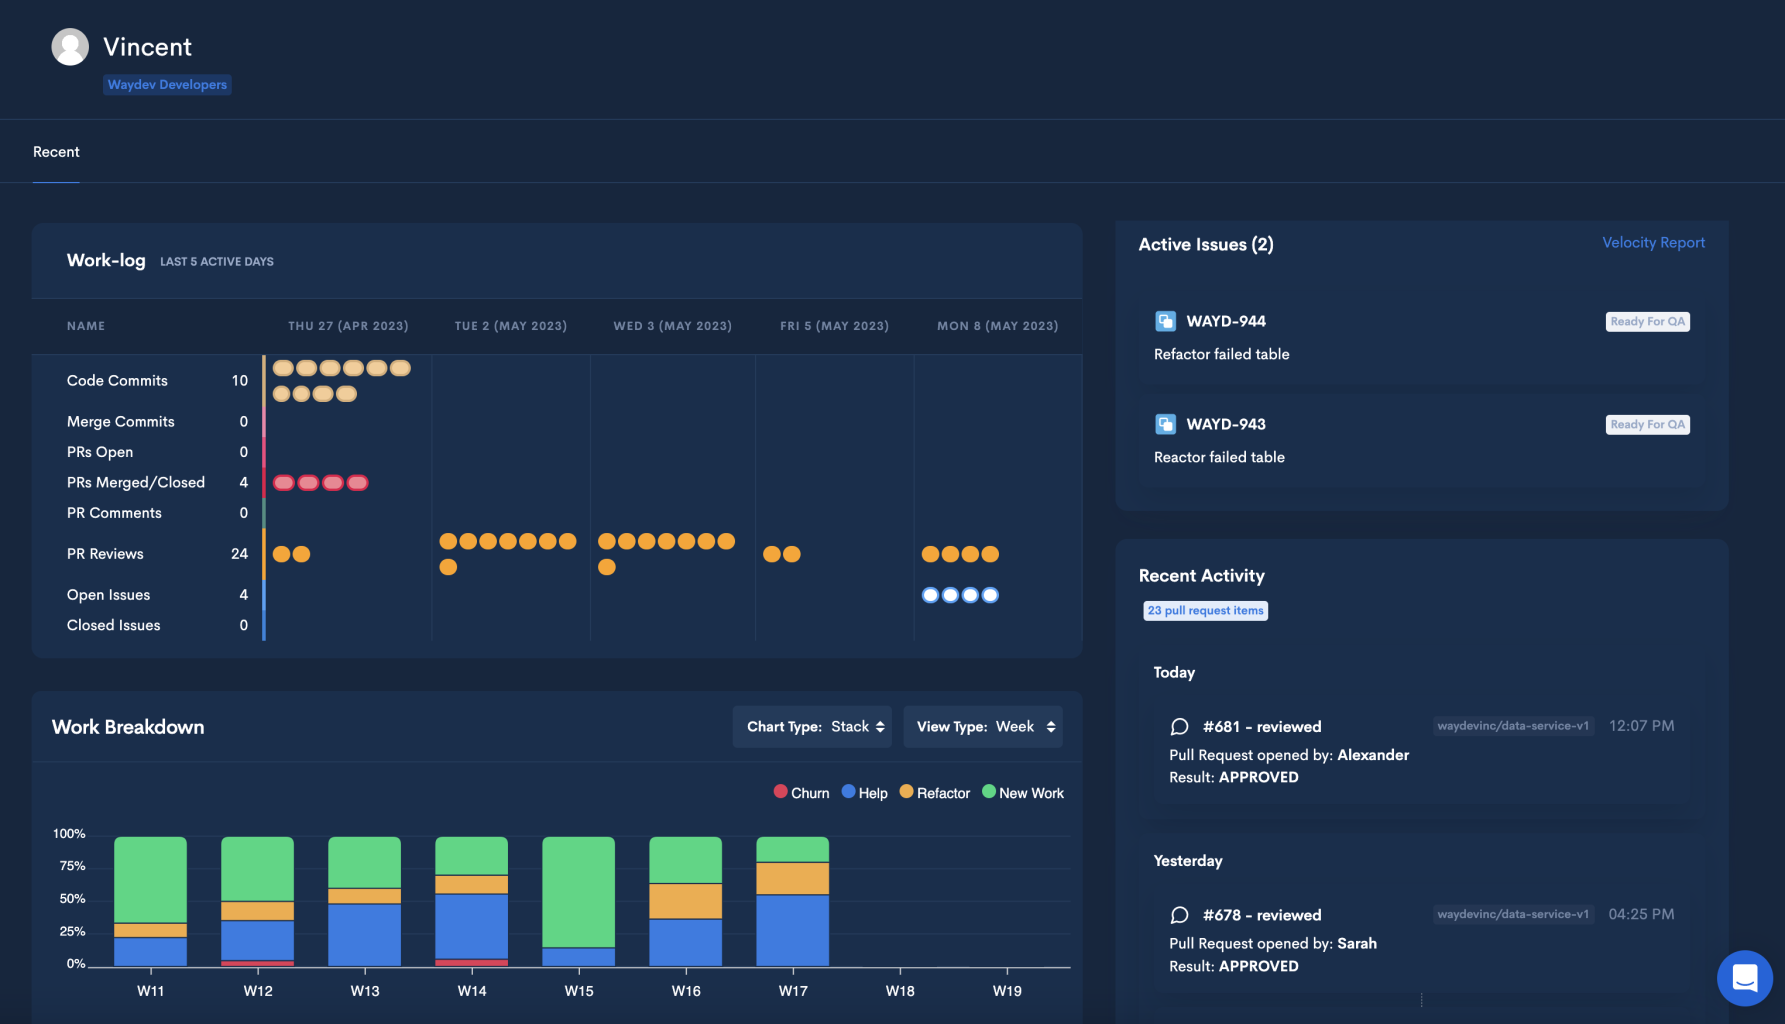This screenshot has width=1785, height=1024.
Task: Toggle the Refactor legend series
Action: coord(934,792)
